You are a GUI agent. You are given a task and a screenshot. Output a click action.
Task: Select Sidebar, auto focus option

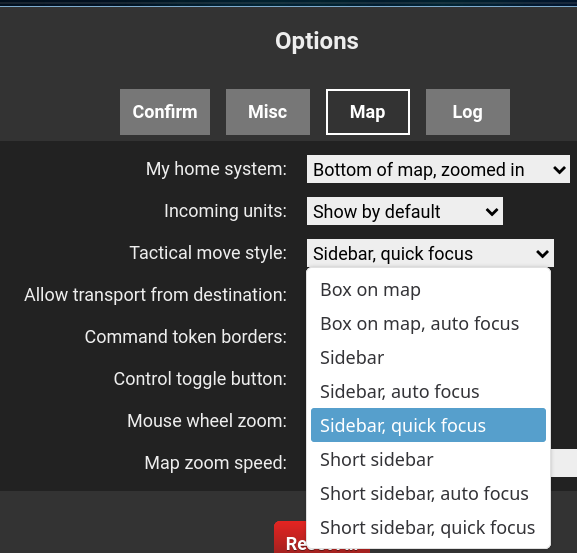click(x=428, y=391)
